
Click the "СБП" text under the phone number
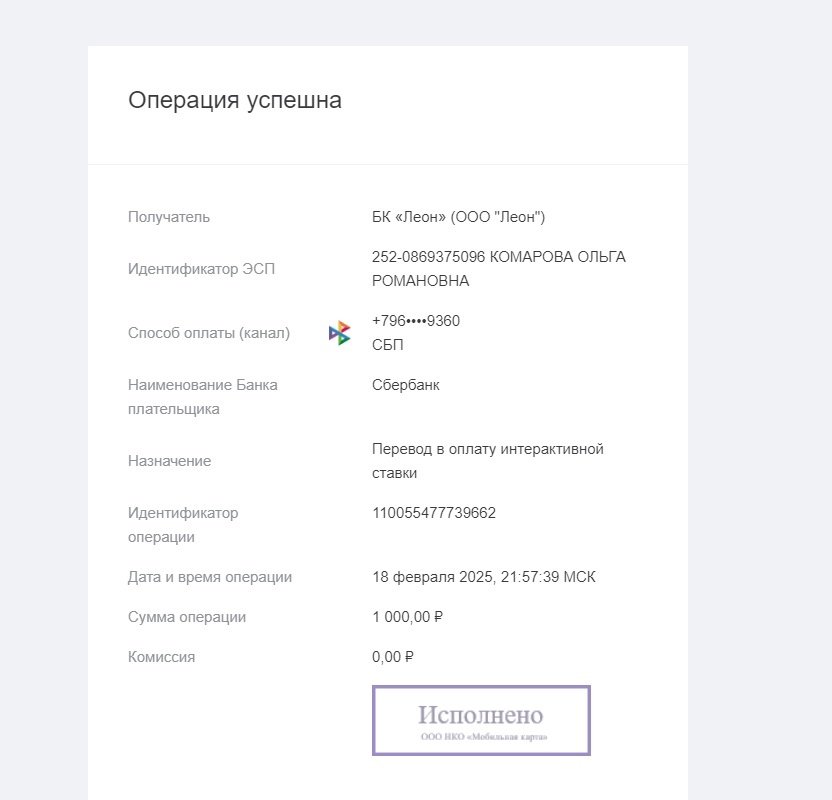[x=388, y=345]
